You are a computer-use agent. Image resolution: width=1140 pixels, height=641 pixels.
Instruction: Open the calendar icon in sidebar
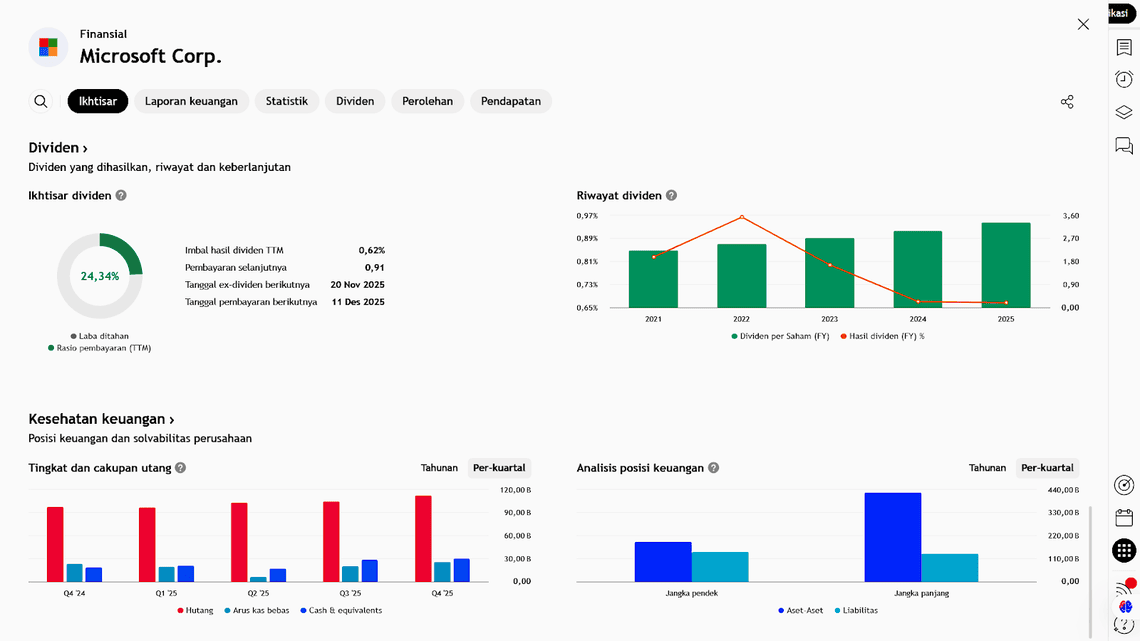tap(1124, 518)
